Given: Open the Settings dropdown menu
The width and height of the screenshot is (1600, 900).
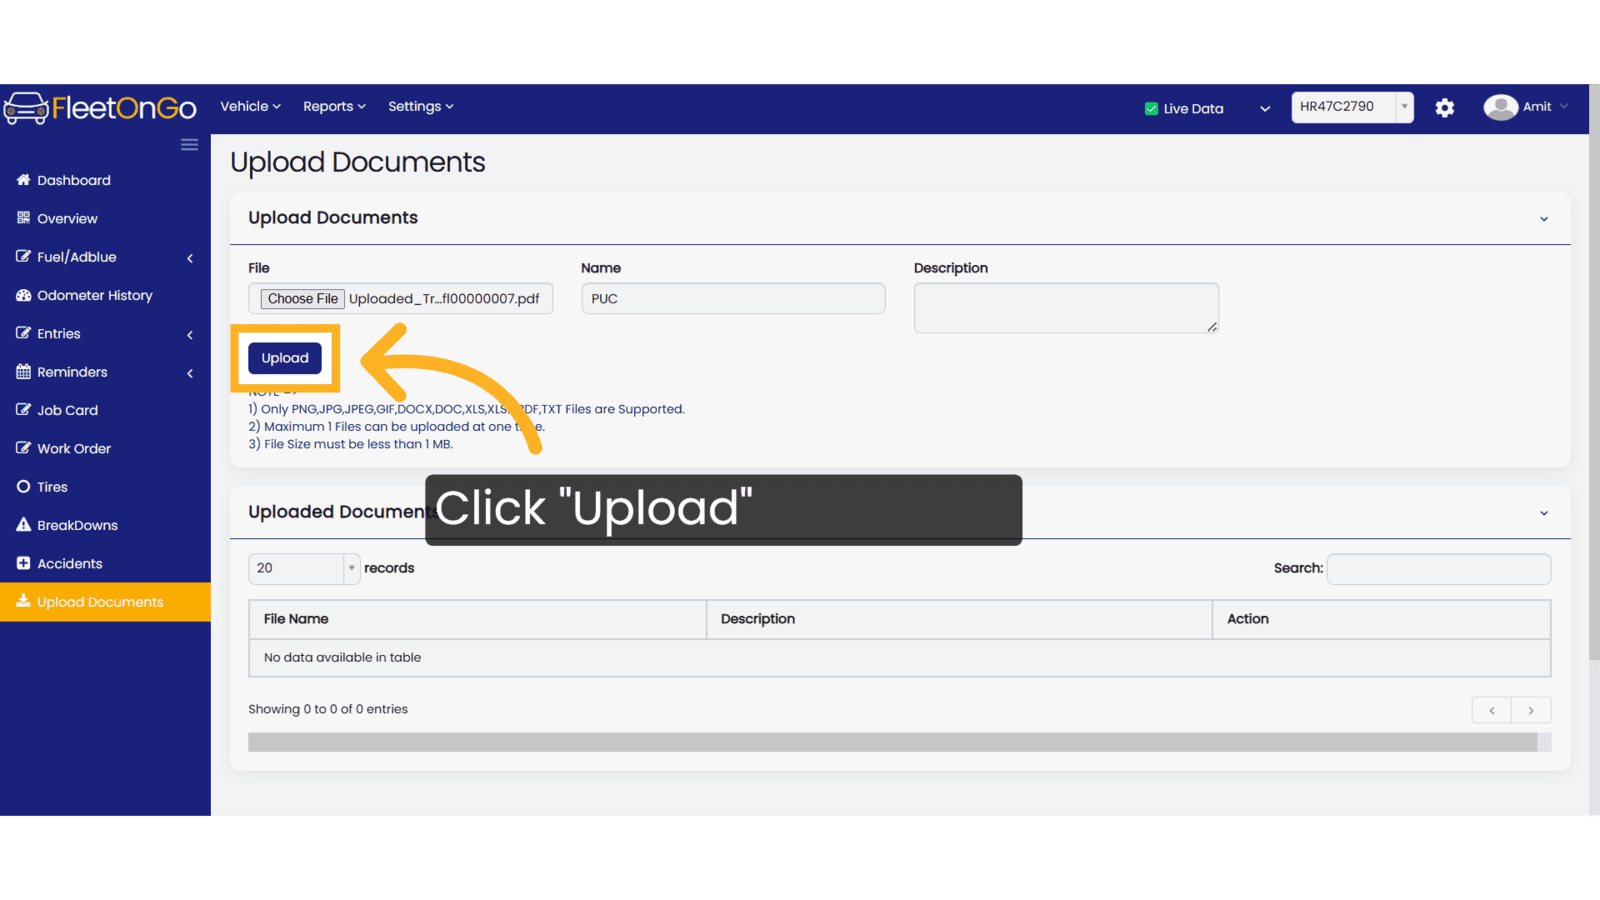Looking at the screenshot, I should (421, 106).
